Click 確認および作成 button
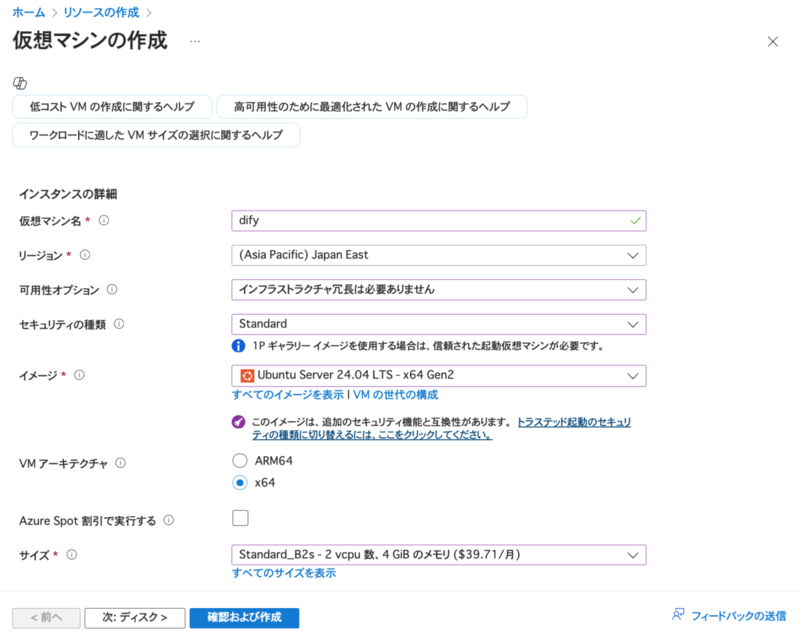 244,618
